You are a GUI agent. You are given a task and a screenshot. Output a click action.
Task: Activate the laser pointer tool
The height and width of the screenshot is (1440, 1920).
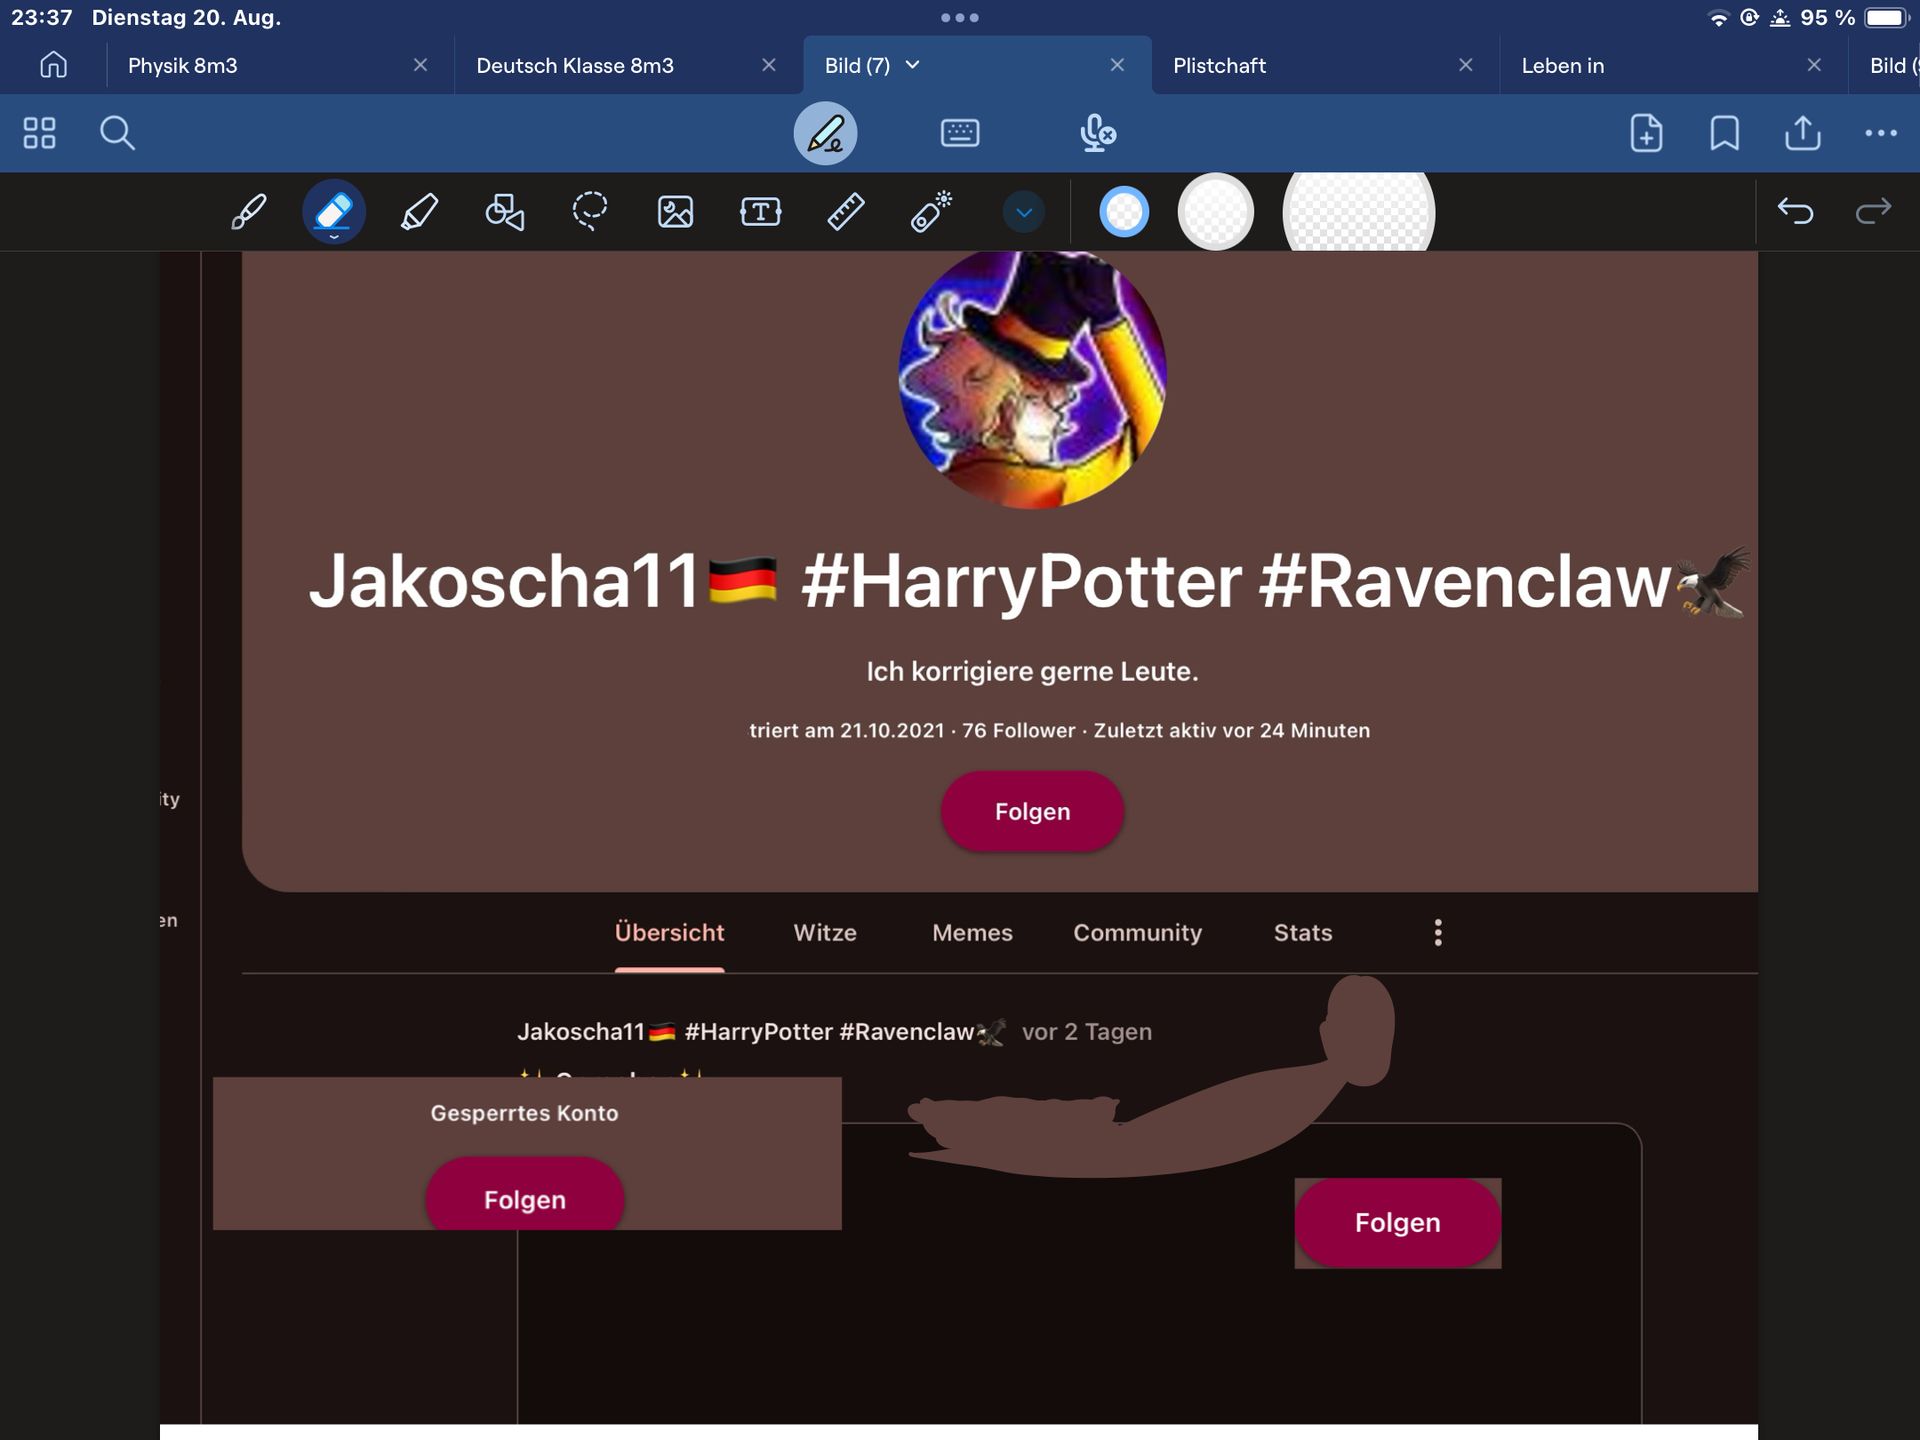(x=931, y=212)
